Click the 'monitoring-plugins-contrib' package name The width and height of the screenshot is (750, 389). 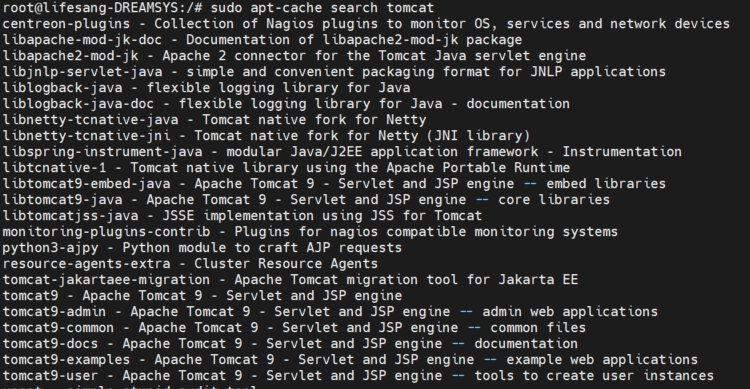[x=106, y=232]
